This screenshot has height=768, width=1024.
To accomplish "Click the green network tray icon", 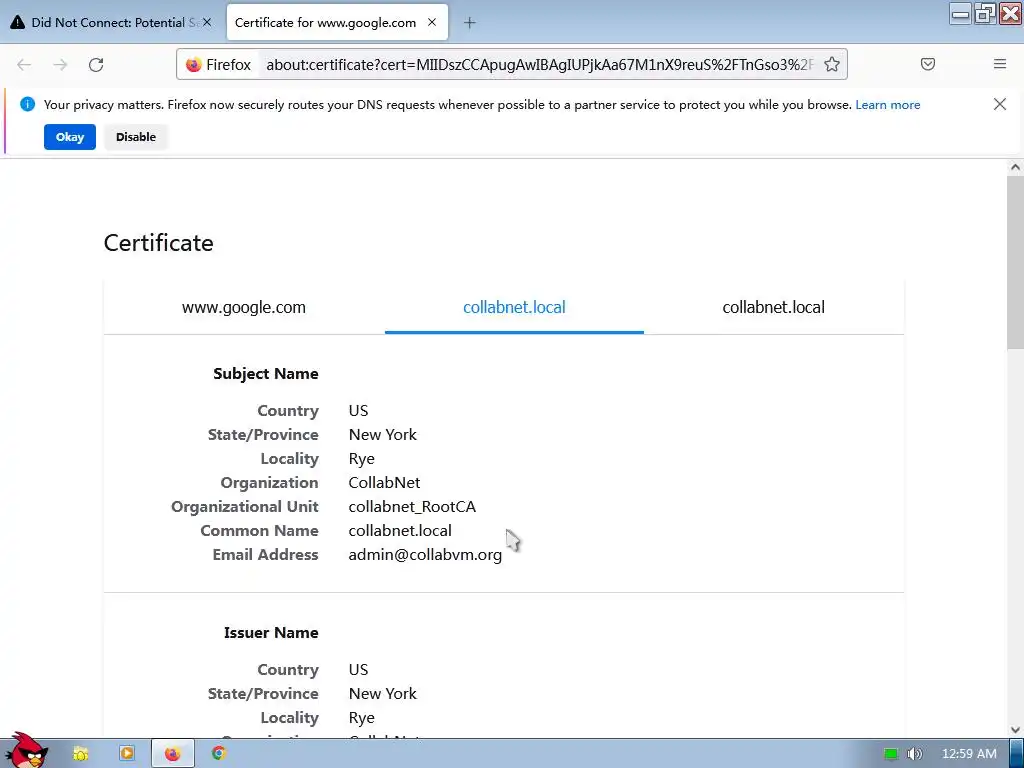I will click(x=891, y=754).
